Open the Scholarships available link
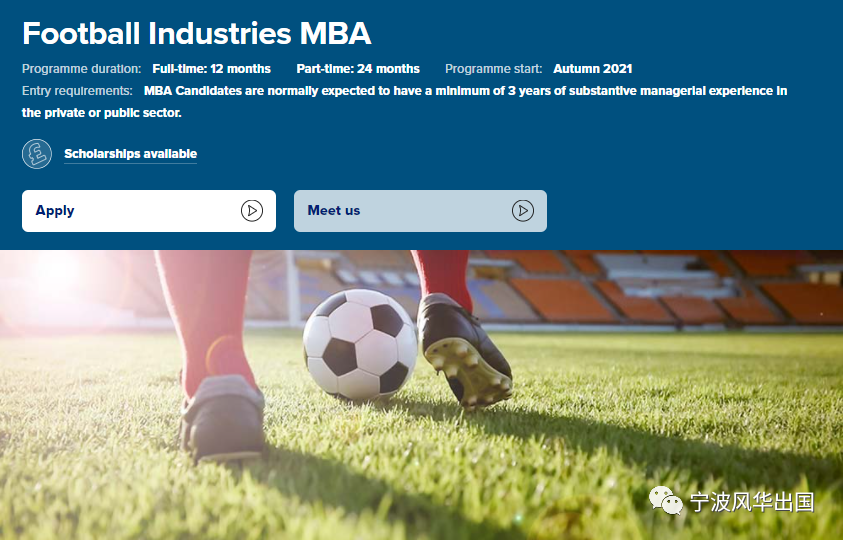 (131, 154)
